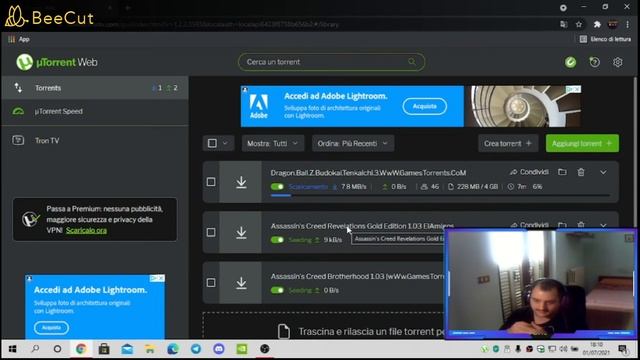Open the Mostra: Tutti filter dropdown
The height and width of the screenshot is (360, 640).
pyautogui.click(x=273, y=143)
